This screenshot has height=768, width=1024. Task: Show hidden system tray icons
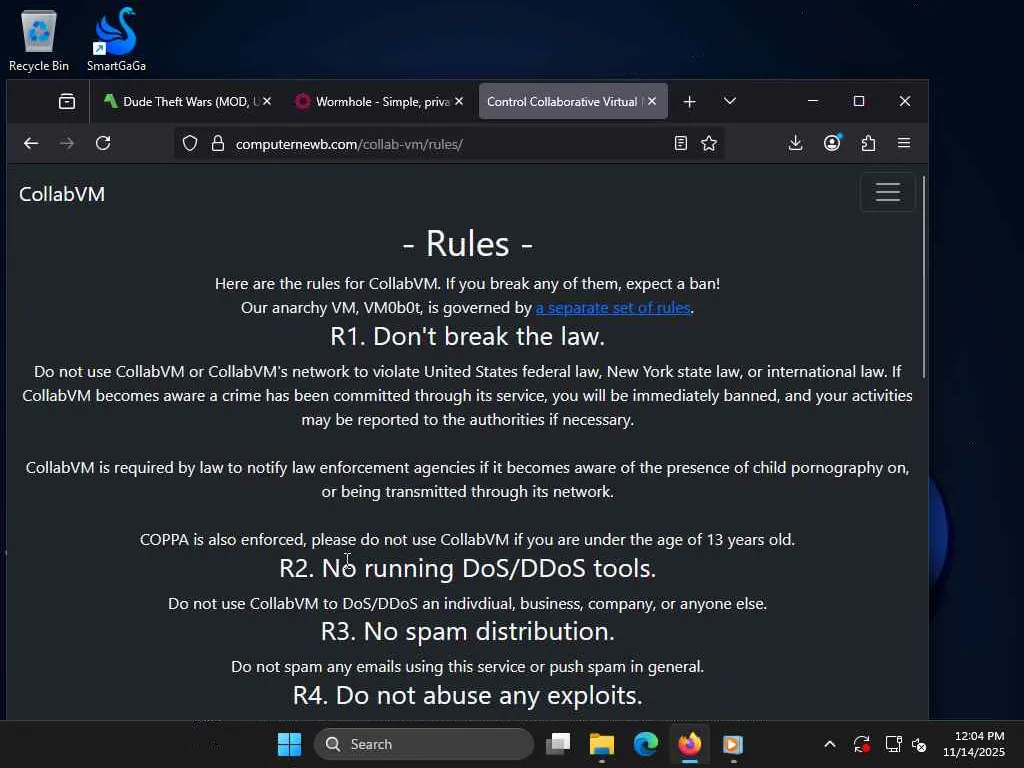[x=830, y=744]
